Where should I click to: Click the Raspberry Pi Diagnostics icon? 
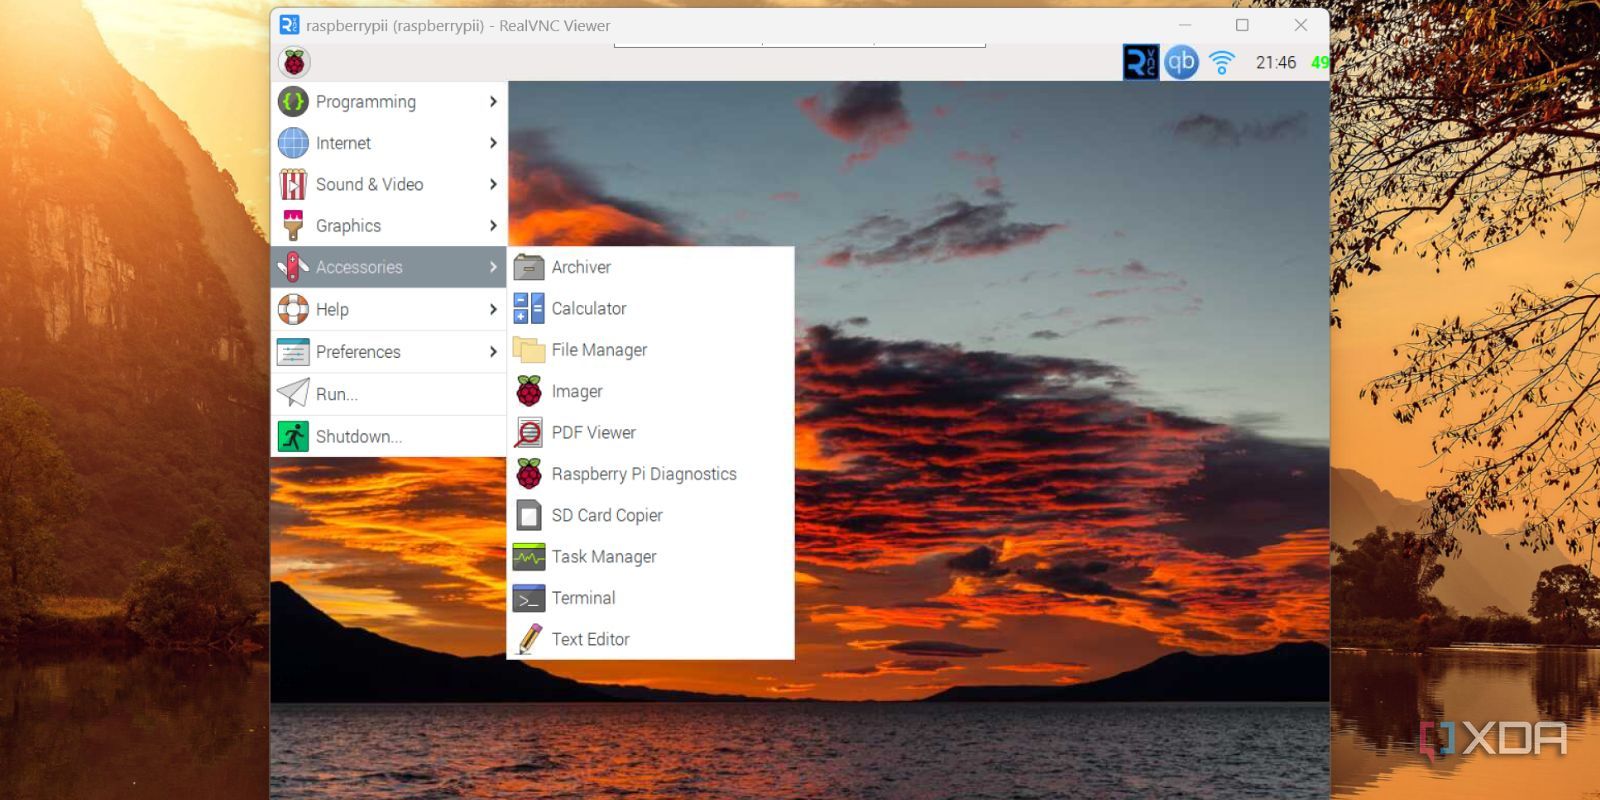pyautogui.click(x=529, y=474)
